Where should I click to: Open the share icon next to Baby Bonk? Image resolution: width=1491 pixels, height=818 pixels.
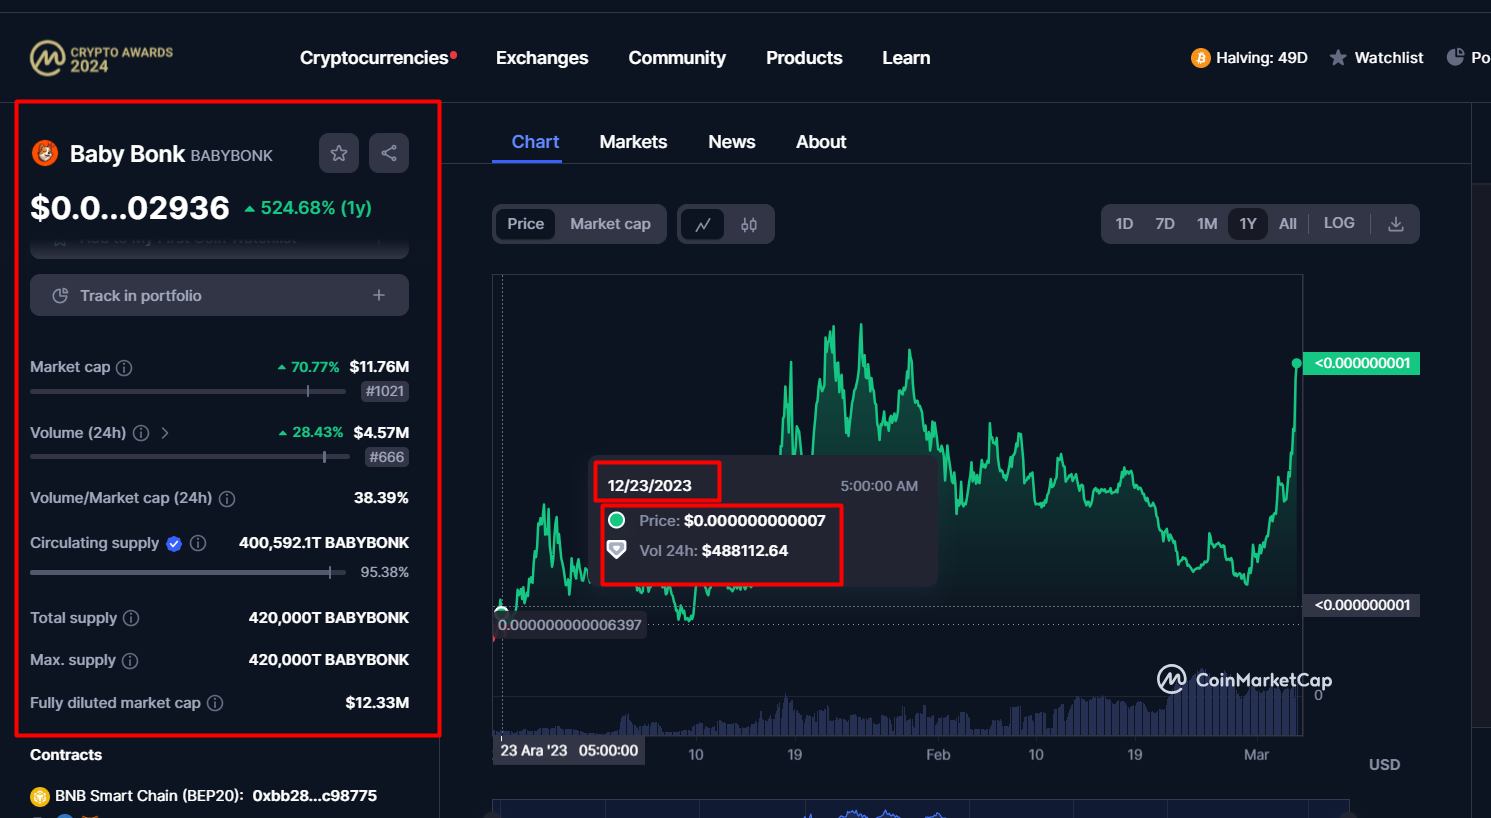[389, 153]
